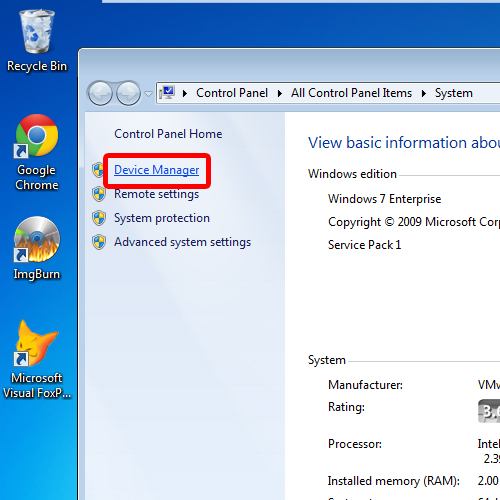Click the Back navigation arrow

[99, 93]
